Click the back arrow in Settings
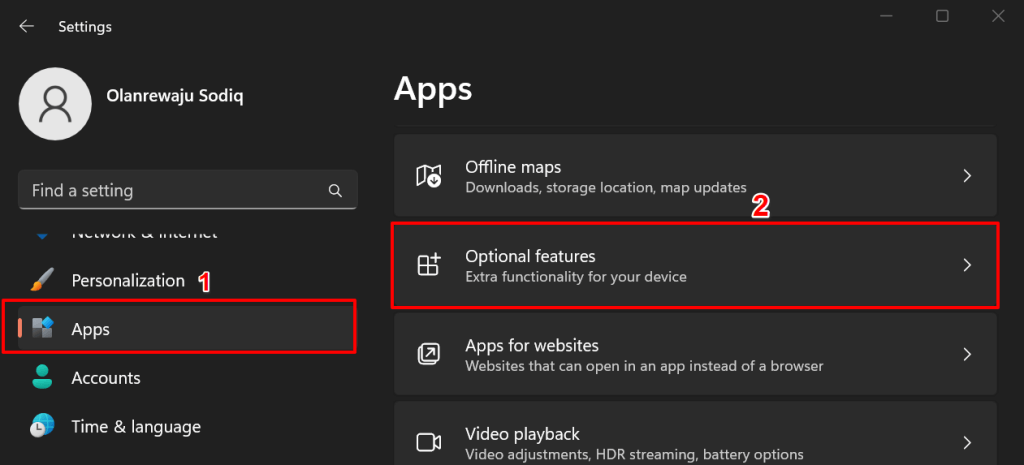Image resolution: width=1024 pixels, height=465 pixels. tap(26, 27)
